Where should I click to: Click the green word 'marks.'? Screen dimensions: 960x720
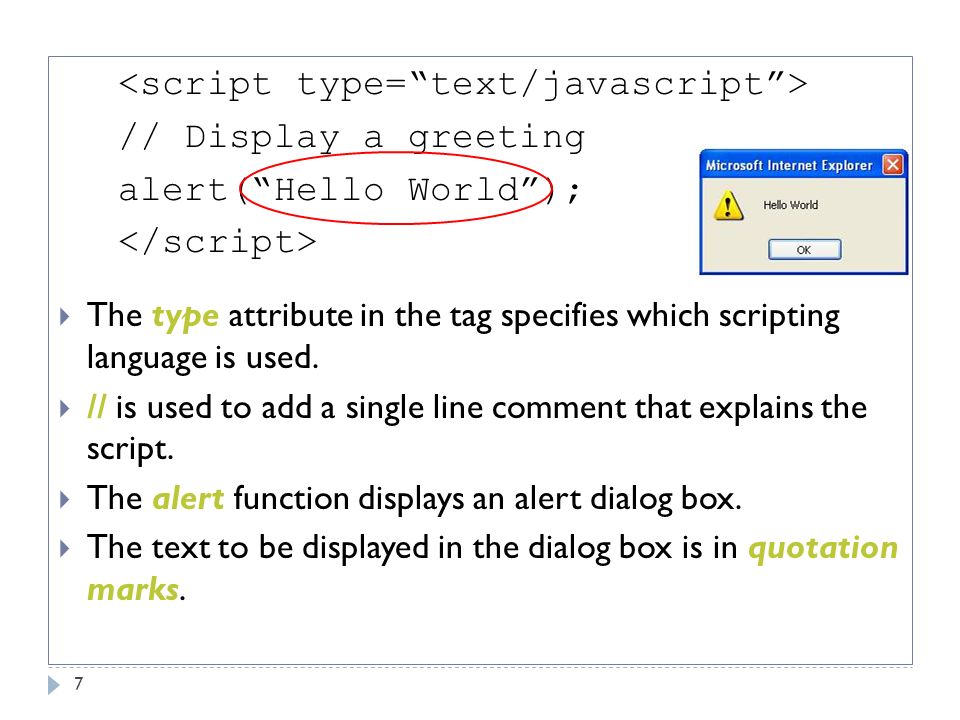coord(136,590)
